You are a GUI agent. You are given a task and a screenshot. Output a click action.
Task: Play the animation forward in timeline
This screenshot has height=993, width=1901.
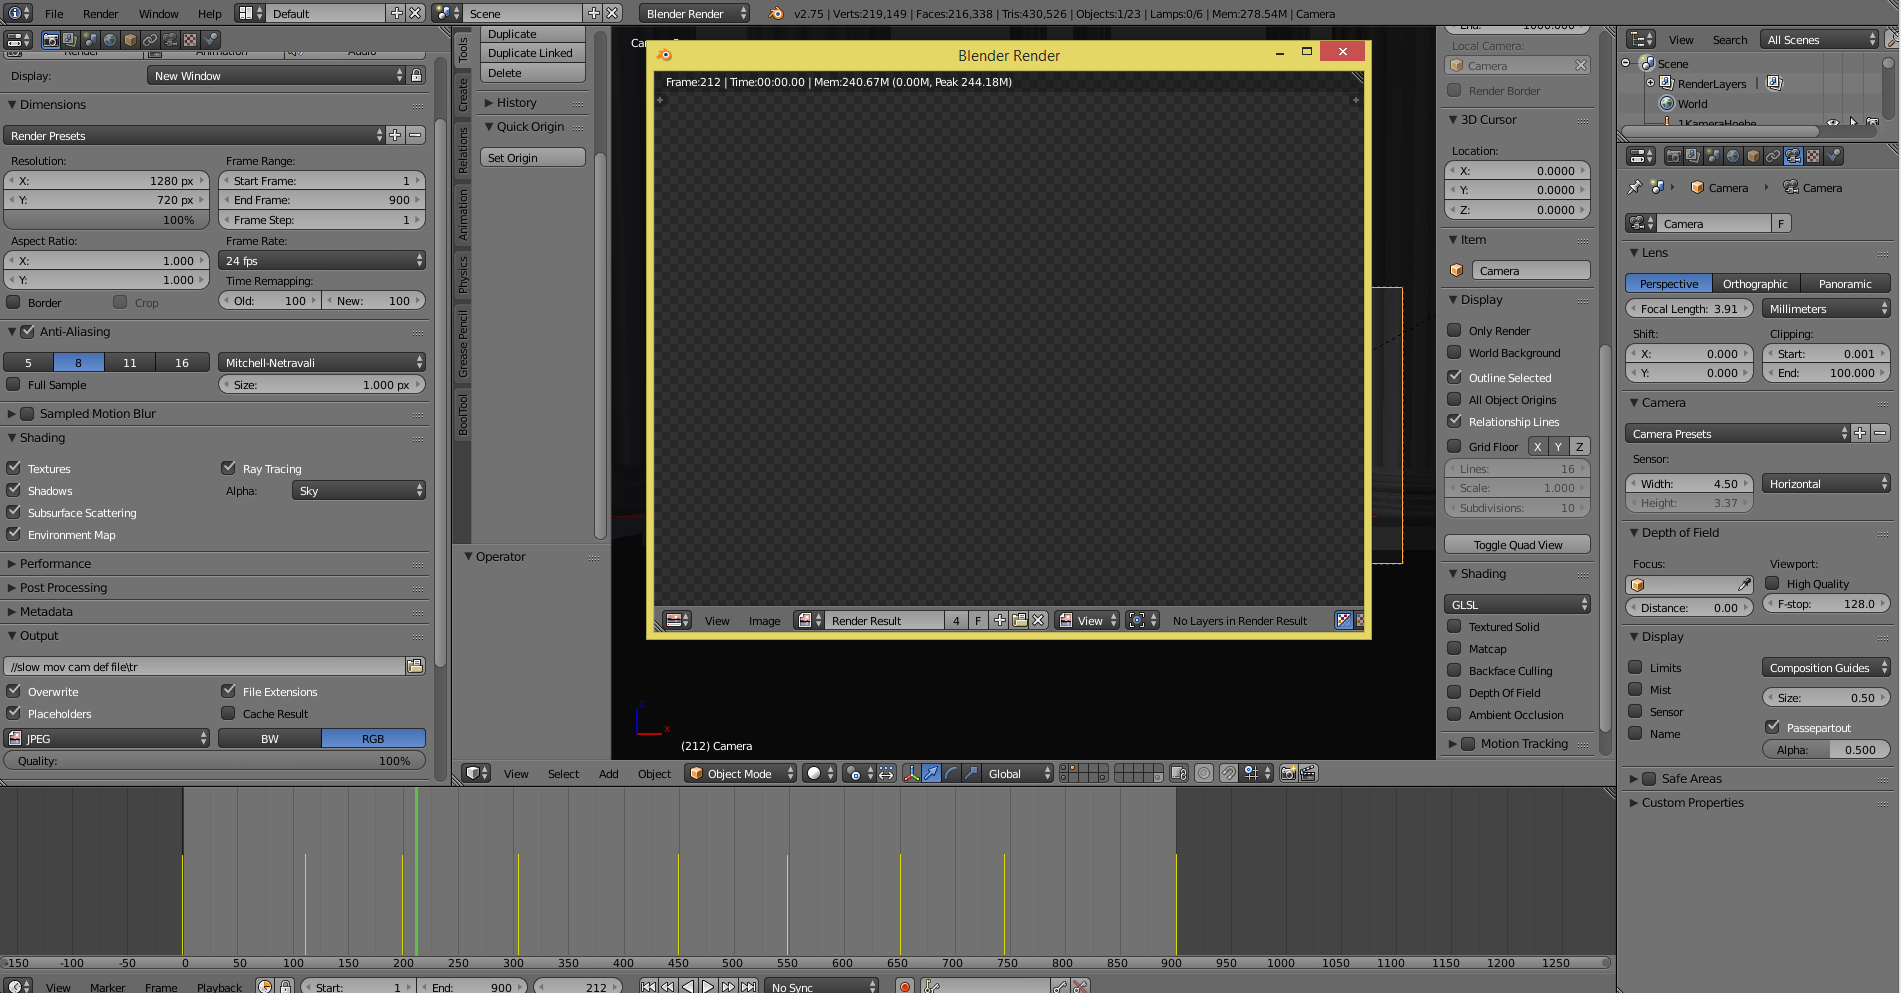click(708, 987)
